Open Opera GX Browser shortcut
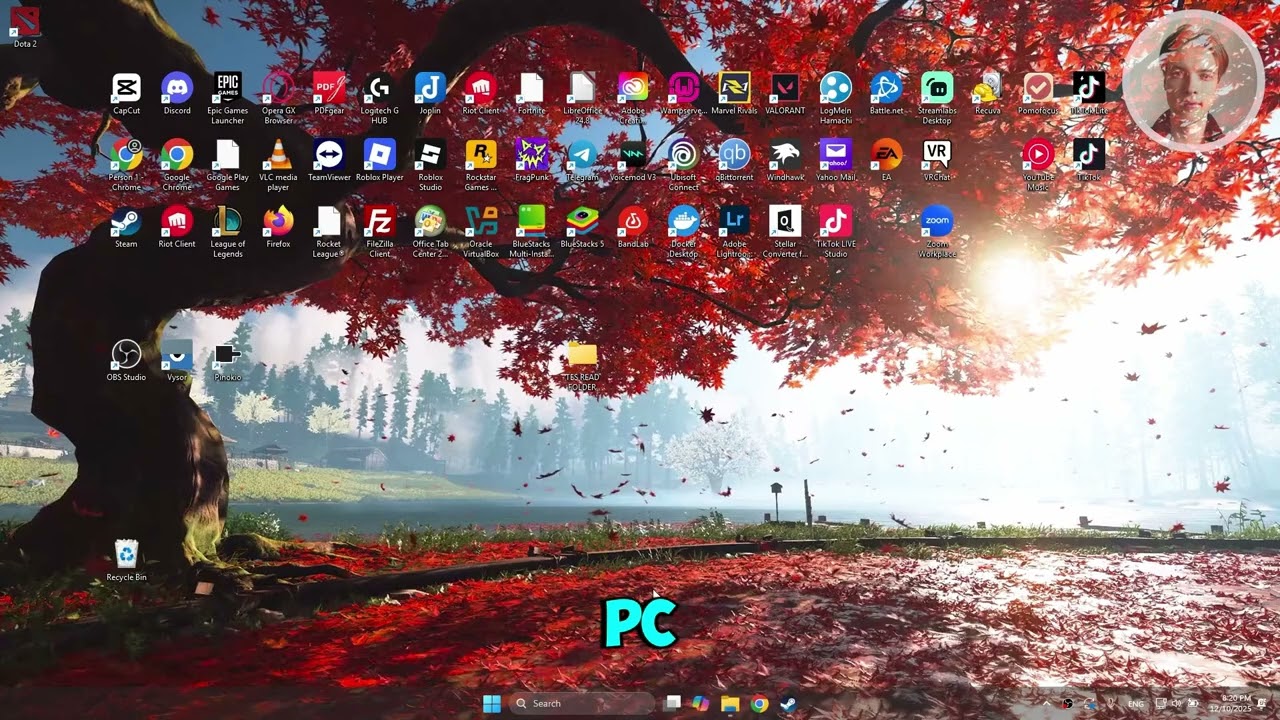The height and width of the screenshot is (720, 1280). pyautogui.click(x=278, y=98)
